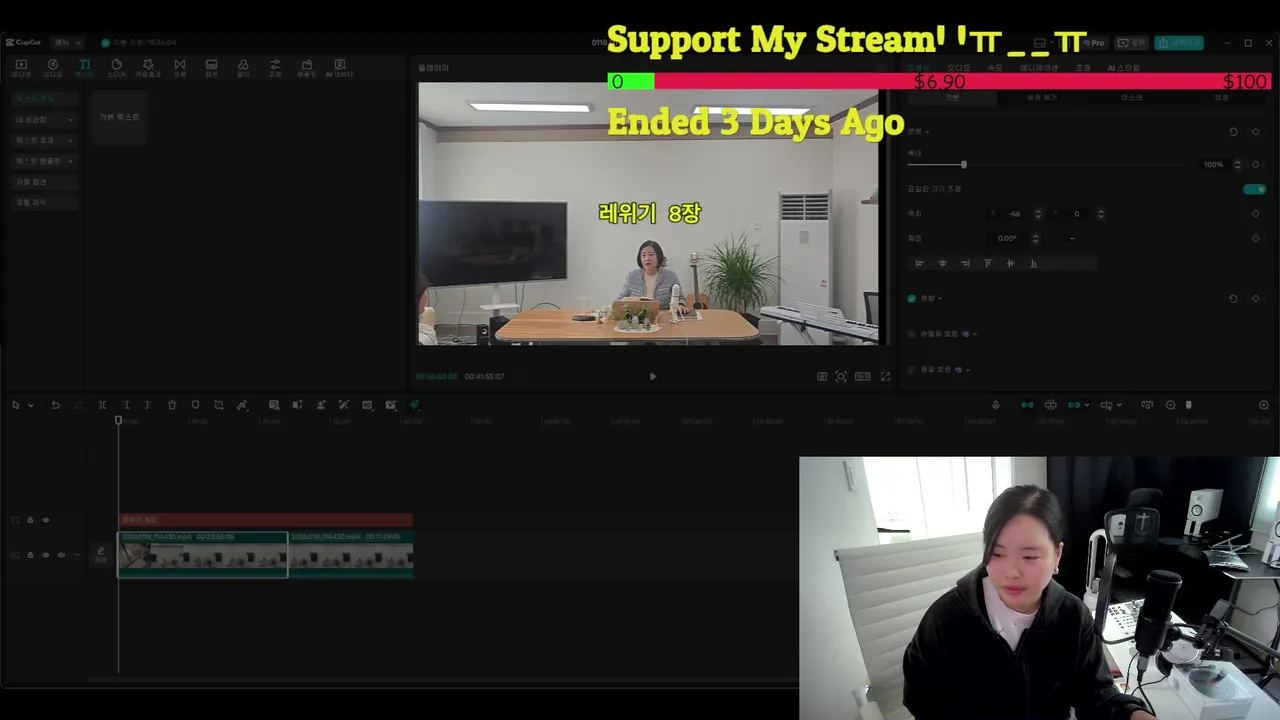The height and width of the screenshot is (720, 1280).
Task: Open the Transitions tab
Action: tap(180, 68)
